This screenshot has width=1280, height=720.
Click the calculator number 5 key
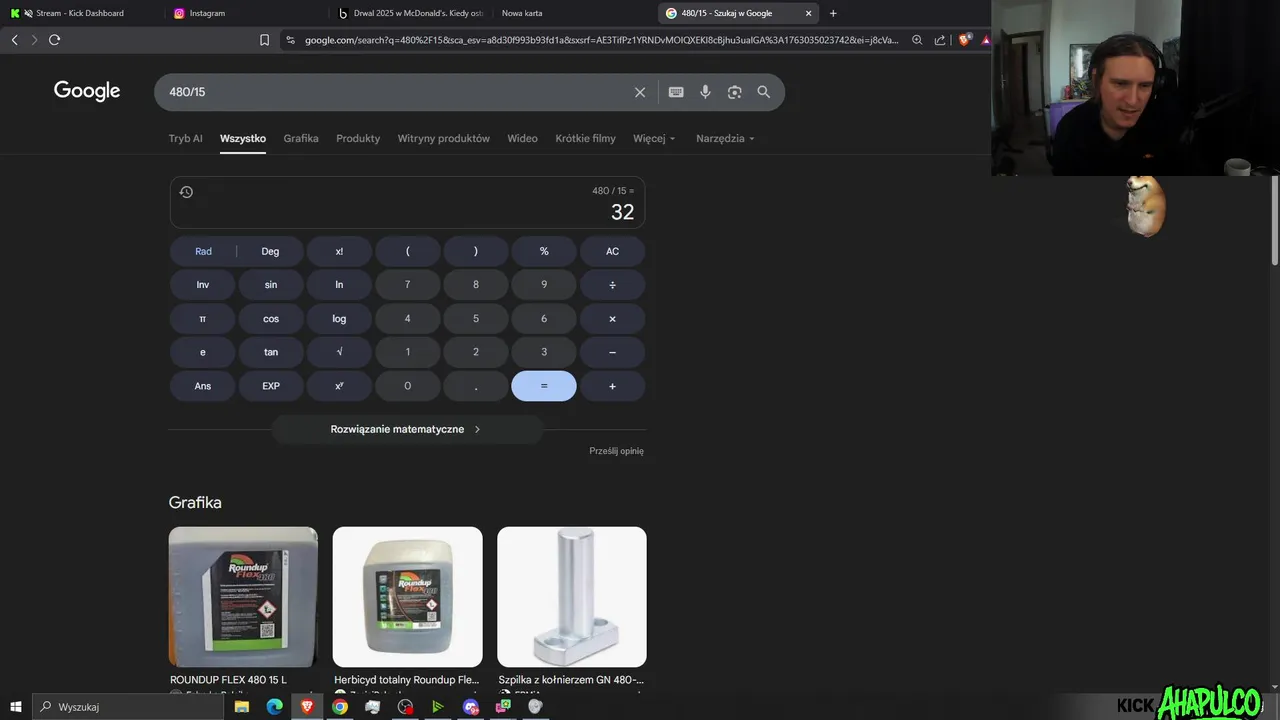click(475, 319)
